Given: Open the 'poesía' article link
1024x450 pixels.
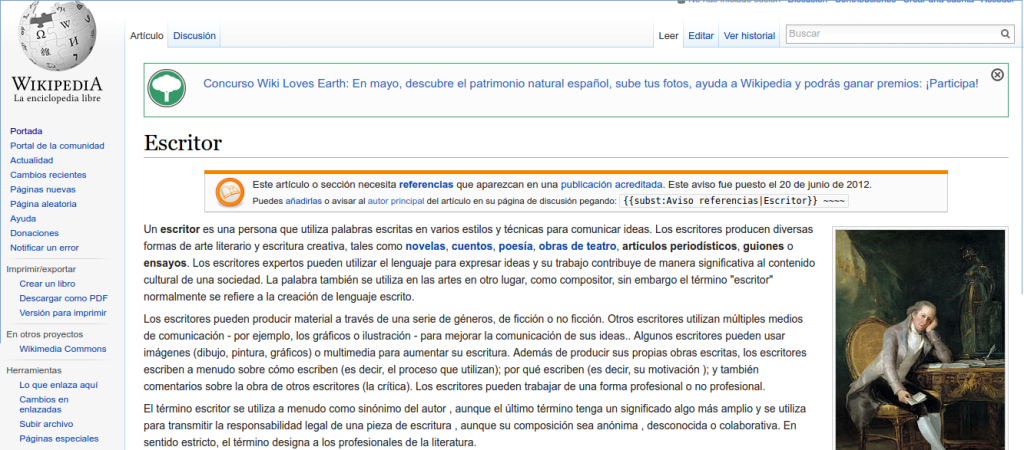Looking at the screenshot, I should (x=515, y=247).
